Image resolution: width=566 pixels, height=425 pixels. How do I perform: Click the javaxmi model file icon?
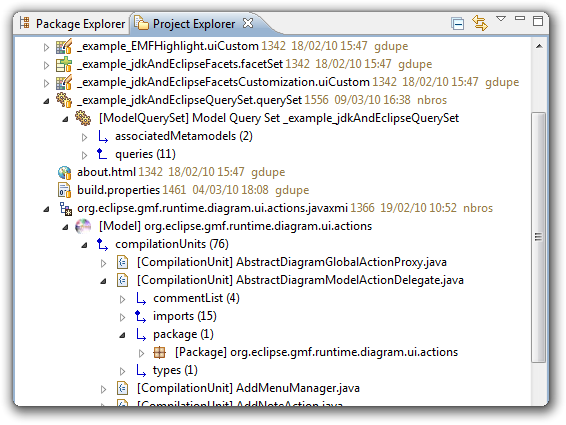tap(66, 208)
